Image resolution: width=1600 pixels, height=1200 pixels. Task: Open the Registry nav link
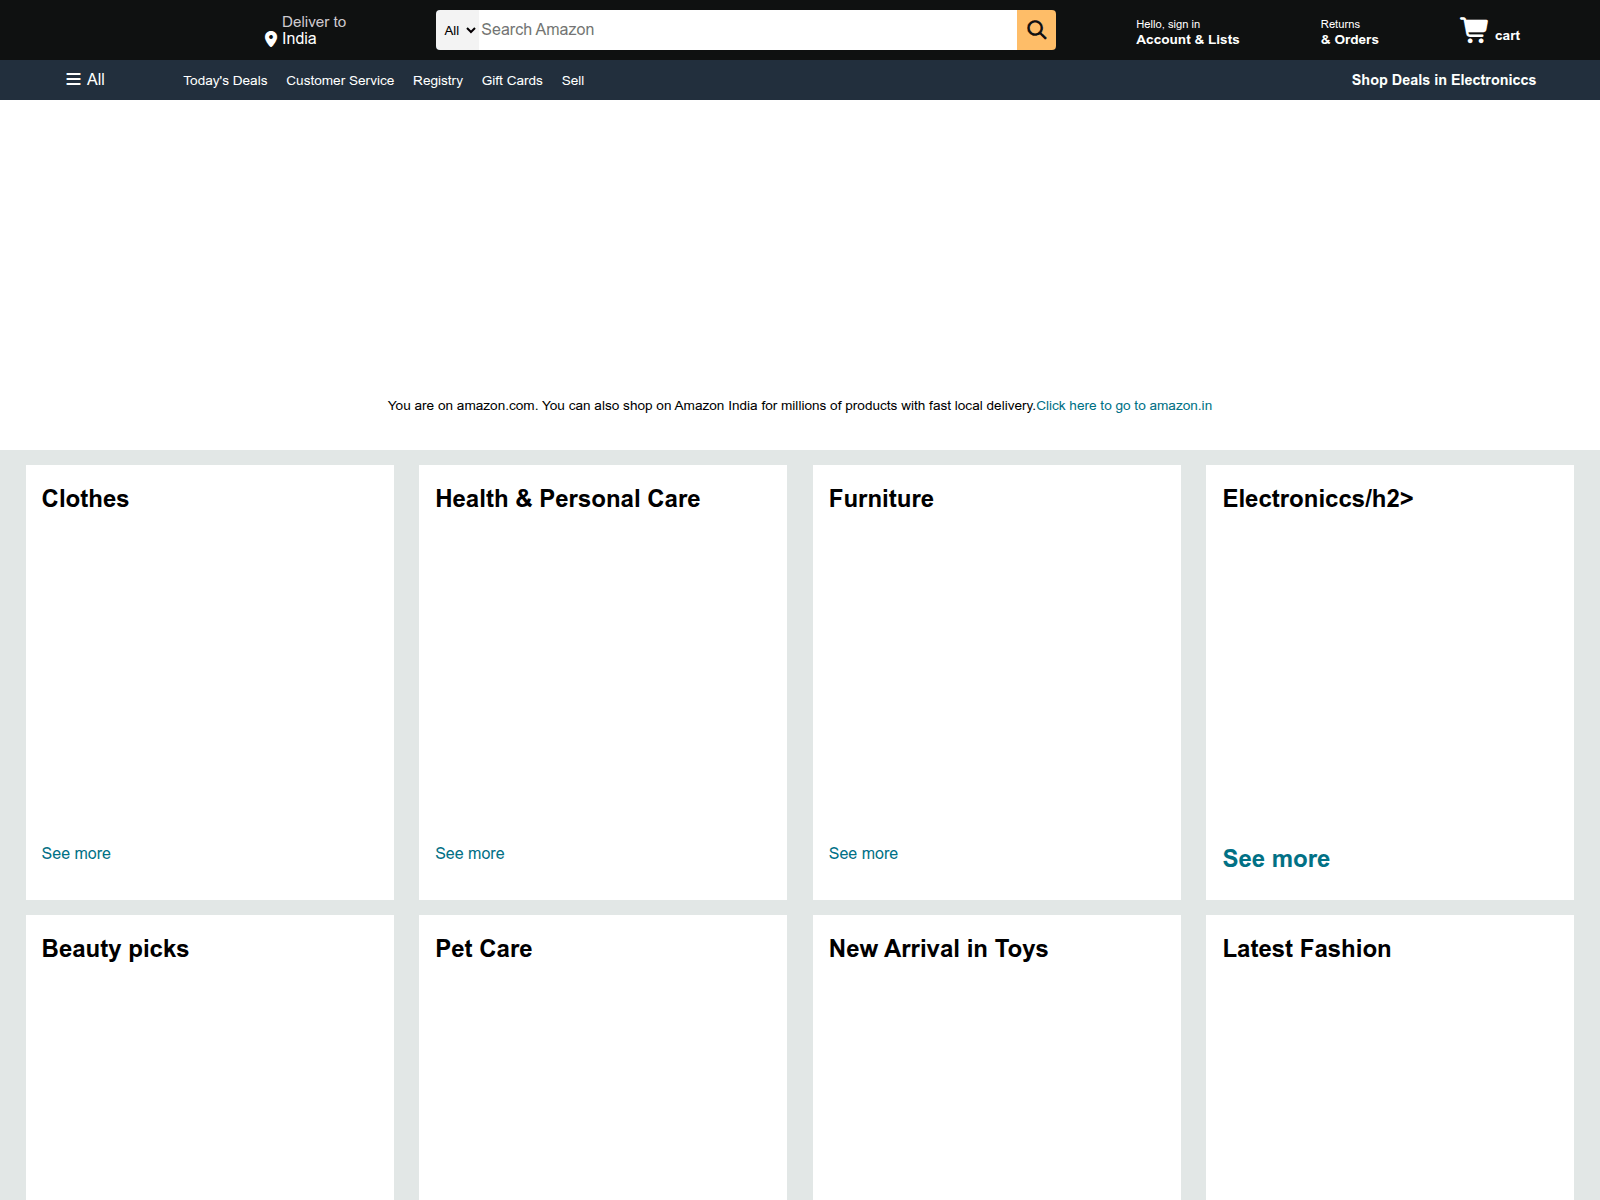[437, 81]
